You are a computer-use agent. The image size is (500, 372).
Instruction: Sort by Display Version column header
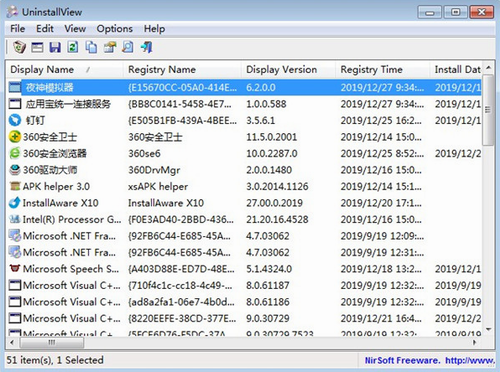288,69
